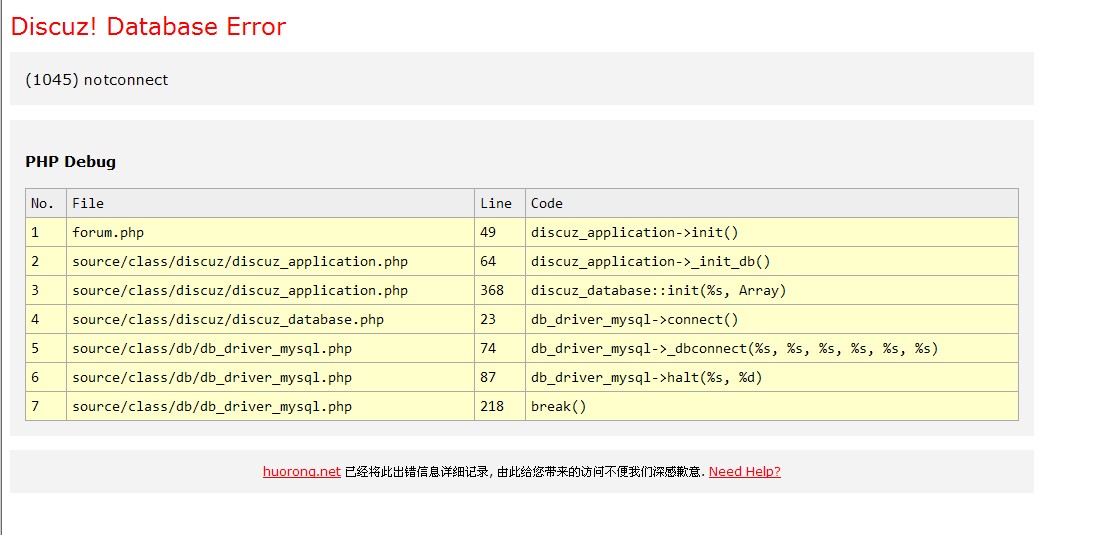Click the Need Help? link
The height and width of the screenshot is (535, 1104).
coord(745,472)
